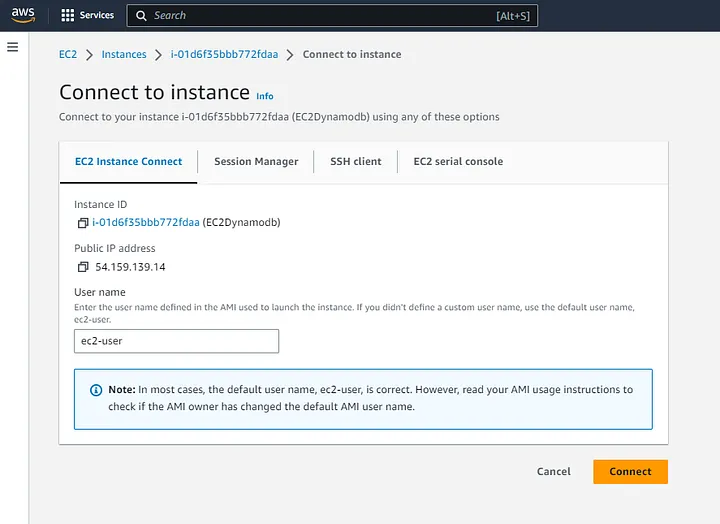Image resolution: width=720 pixels, height=524 pixels.
Task: Copy the instance ID using copy icon
Action: coord(83,223)
